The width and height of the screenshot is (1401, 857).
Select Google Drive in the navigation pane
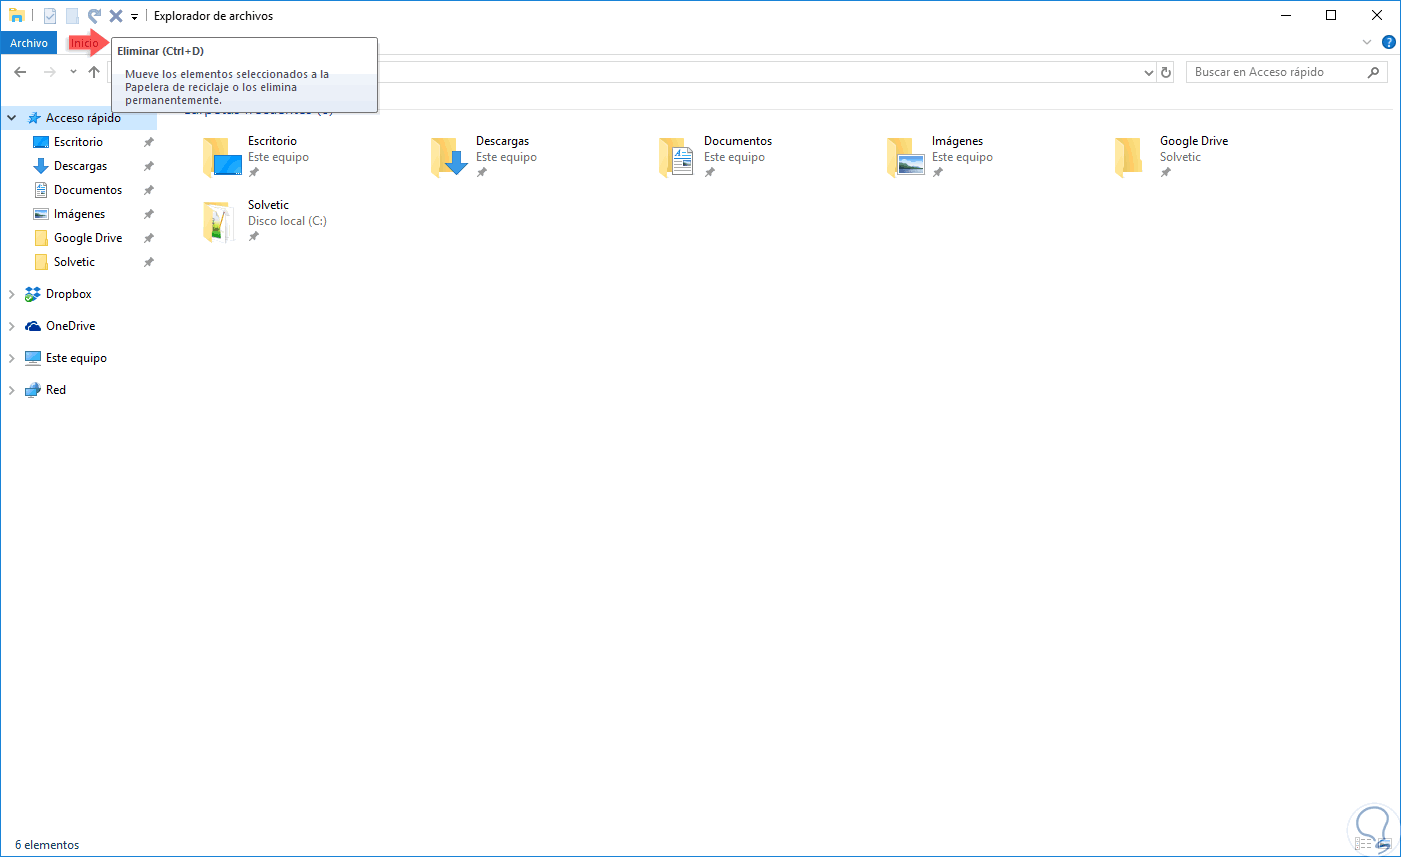click(88, 238)
